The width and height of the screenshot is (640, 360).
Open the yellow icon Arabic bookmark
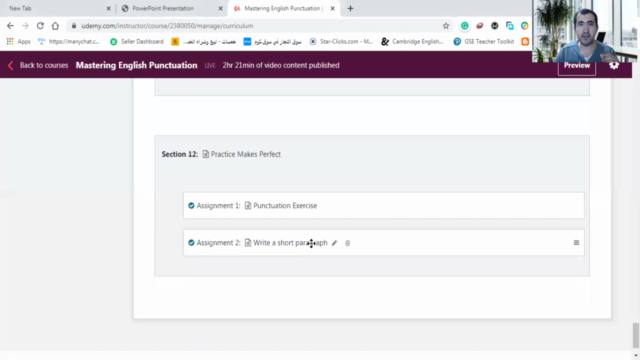[x=203, y=41]
